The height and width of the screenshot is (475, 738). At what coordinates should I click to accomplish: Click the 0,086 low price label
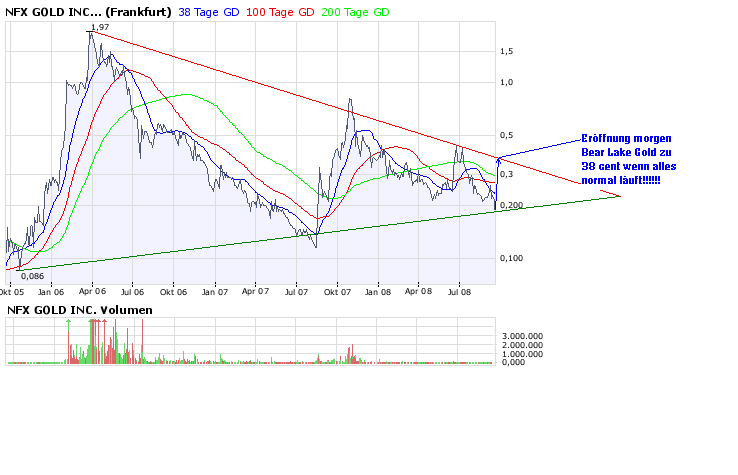(x=32, y=275)
